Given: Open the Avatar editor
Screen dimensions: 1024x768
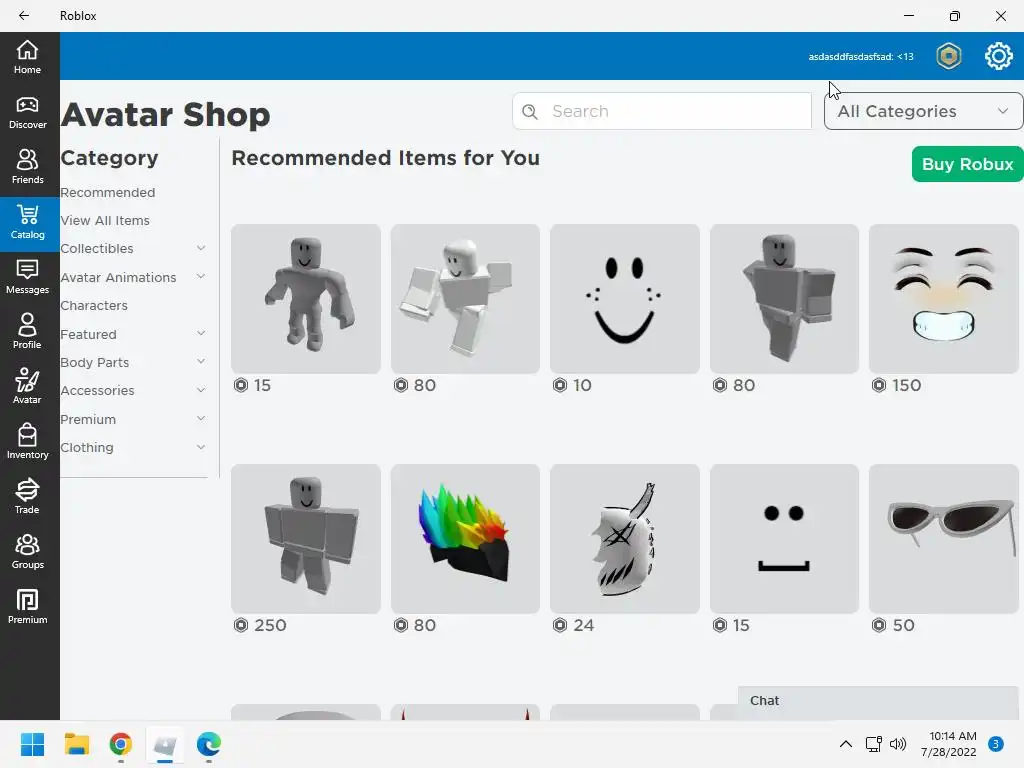Looking at the screenshot, I should (x=27, y=387).
